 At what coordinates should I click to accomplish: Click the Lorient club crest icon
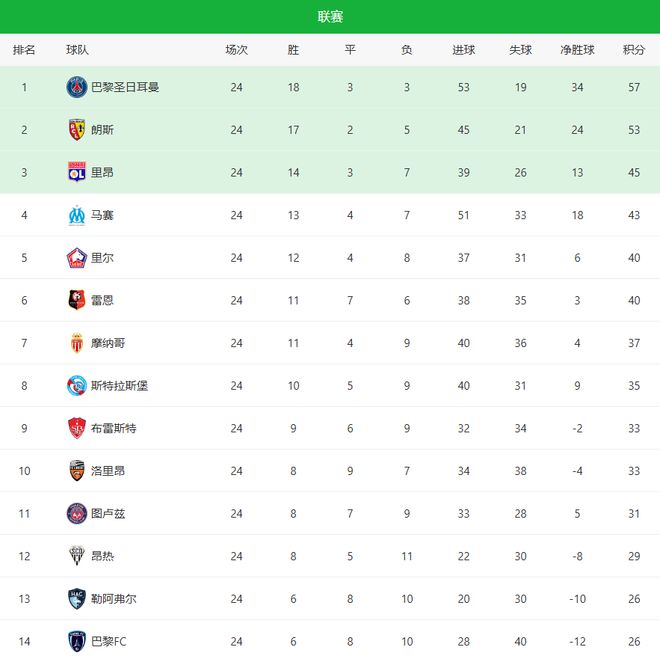pos(77,471)
